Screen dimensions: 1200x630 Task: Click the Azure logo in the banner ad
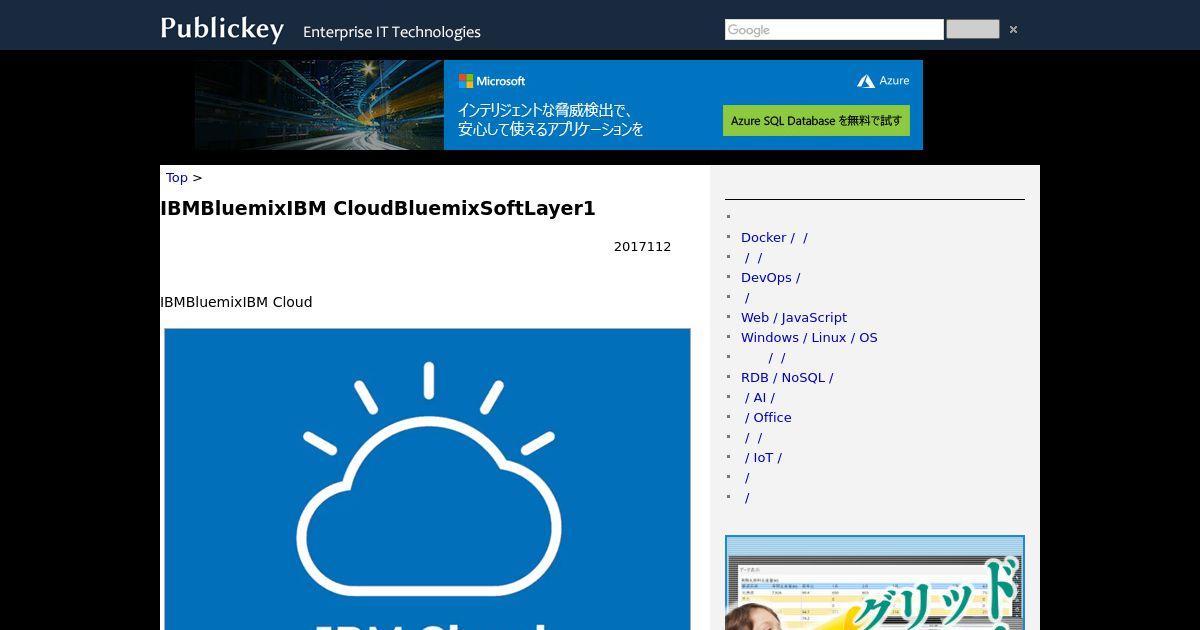tap(883, 81)
